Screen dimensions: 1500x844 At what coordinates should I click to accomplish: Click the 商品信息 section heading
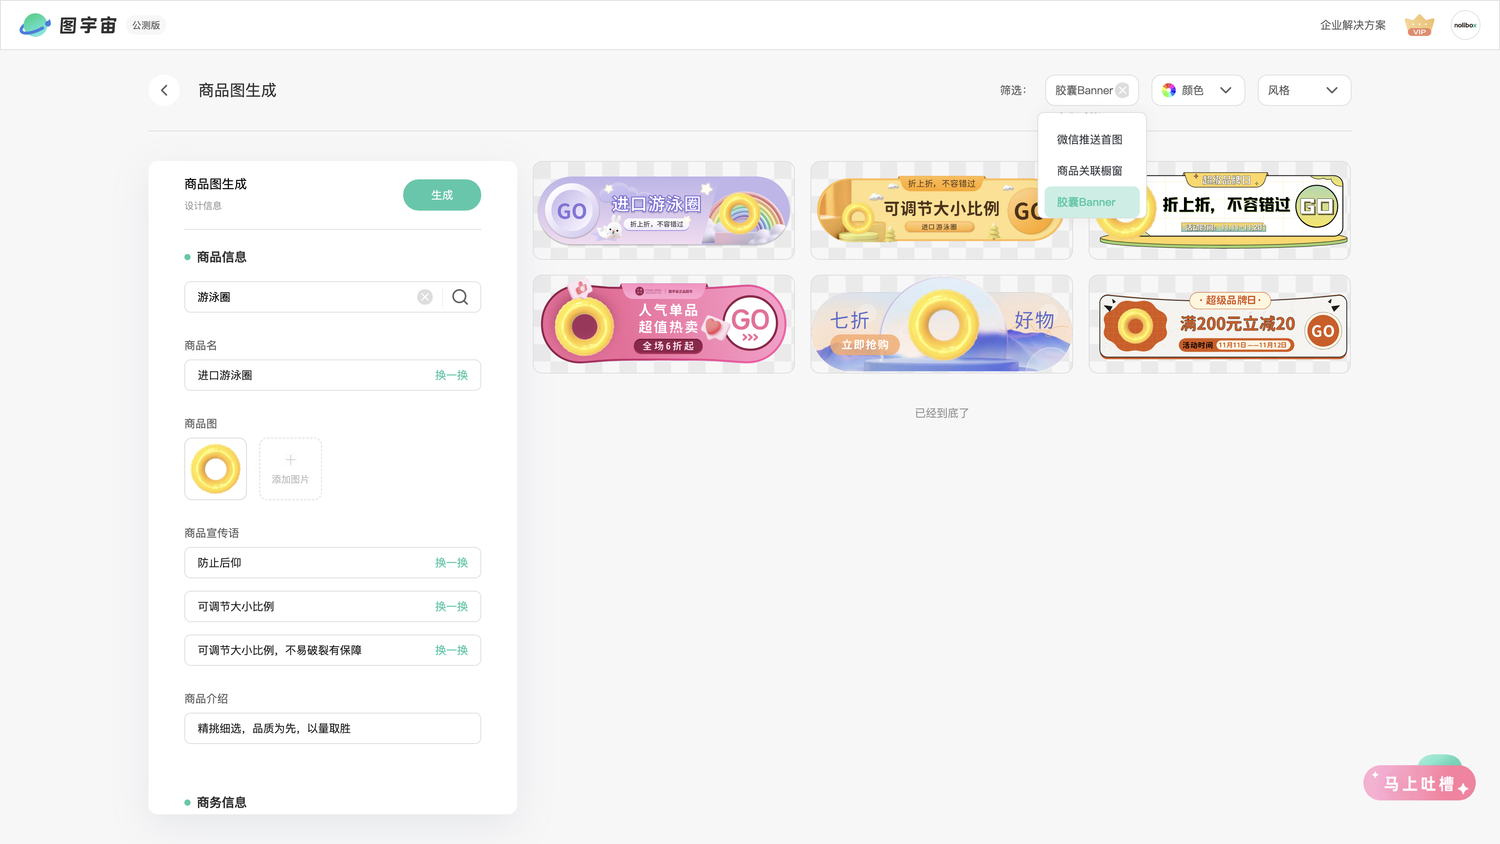pyautogui.click(x=221, y=257)
